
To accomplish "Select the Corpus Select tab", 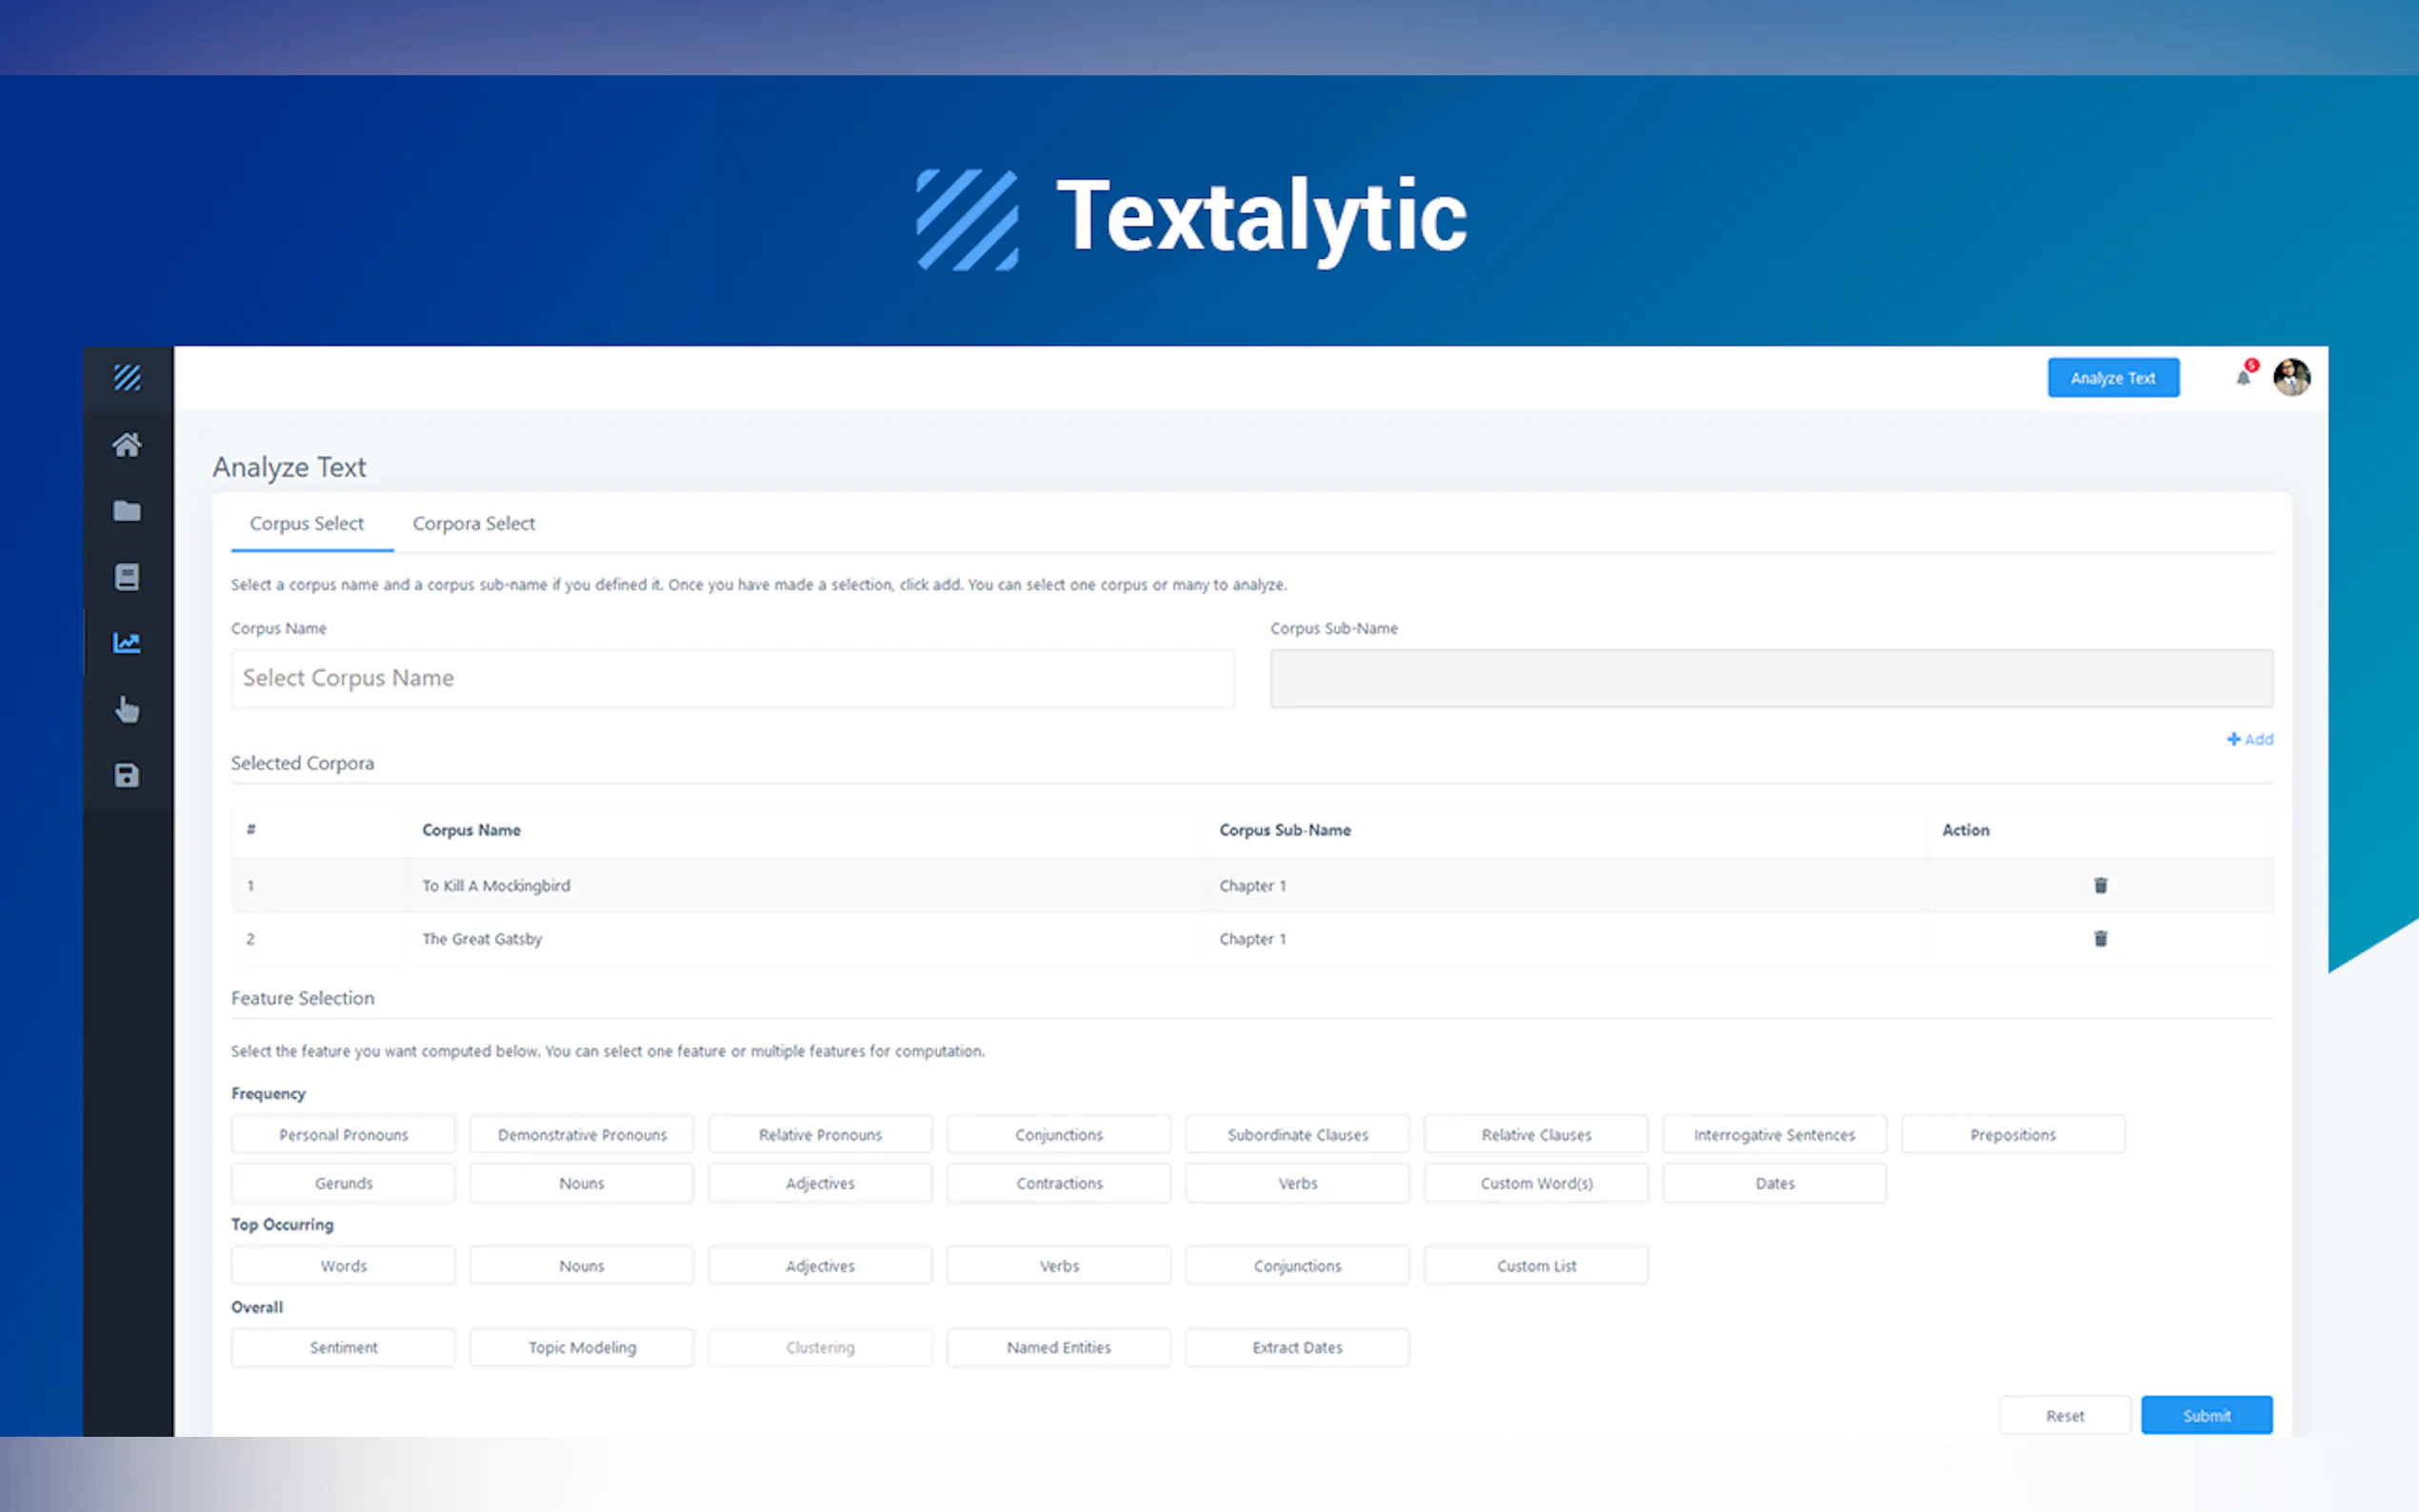I will click(306, 523).
